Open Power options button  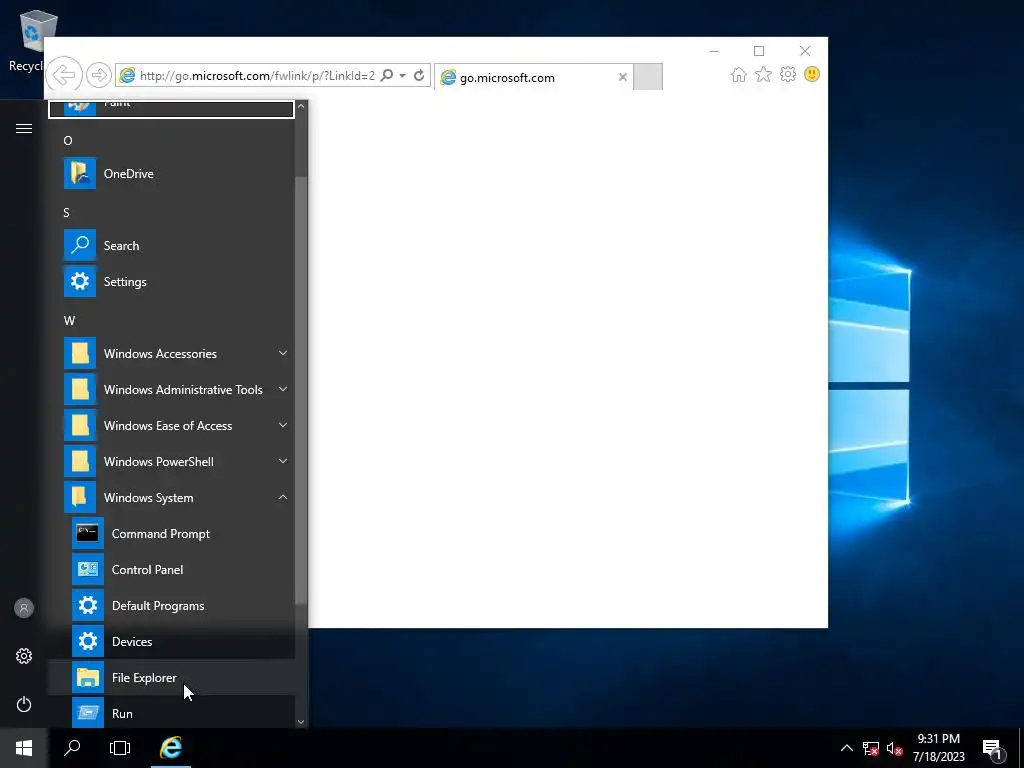[x=24, y=704]
